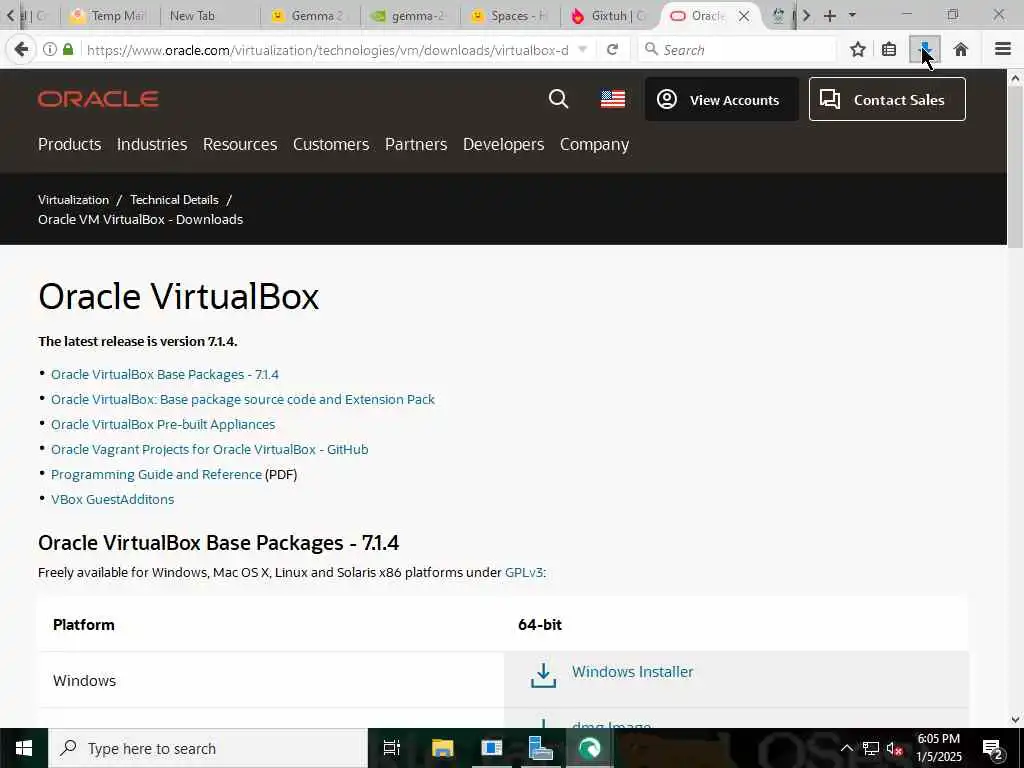The image size is (1024, 768).
Task: Open Base package source code and Extension Pack link
Action: click(243, 399)
